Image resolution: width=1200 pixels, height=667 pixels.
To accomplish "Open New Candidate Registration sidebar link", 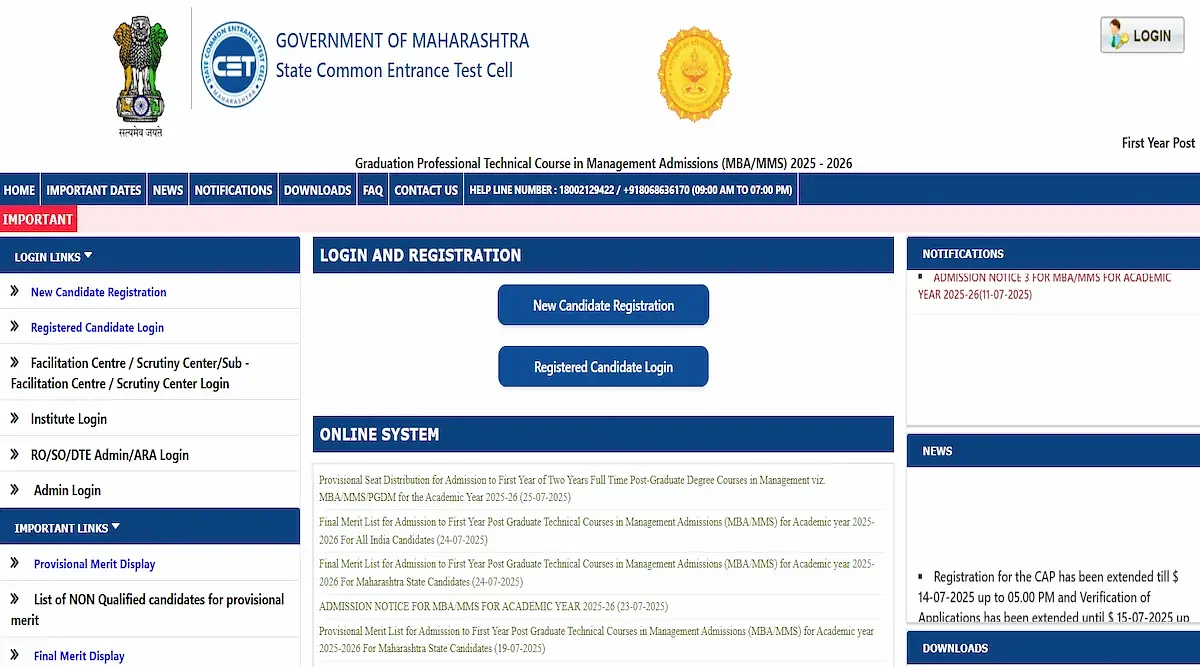I will click(98, 292).
